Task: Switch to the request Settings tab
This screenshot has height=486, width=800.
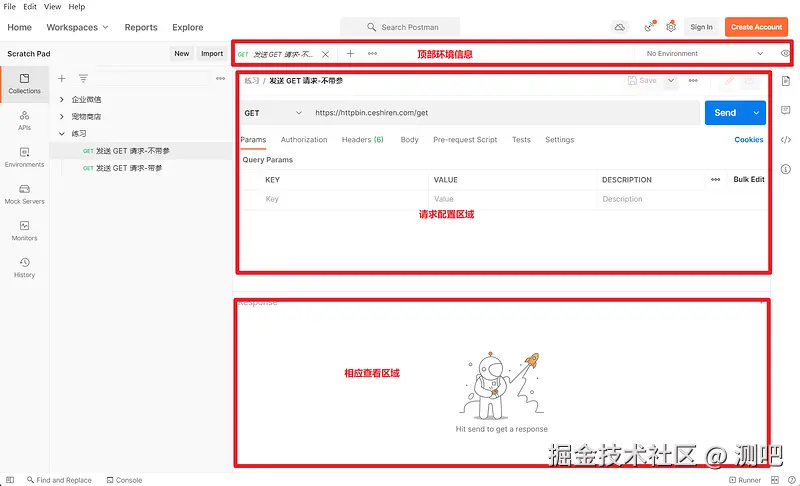Action: tap(560, 140)
